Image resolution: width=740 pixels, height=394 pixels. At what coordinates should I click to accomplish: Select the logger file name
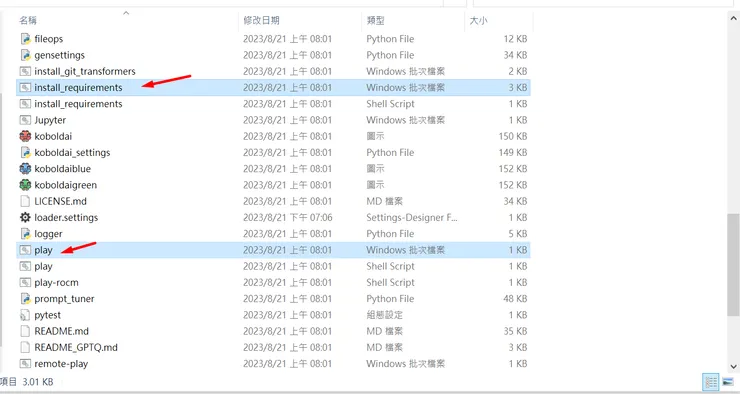pyautogui.click(x=48, y=234)
